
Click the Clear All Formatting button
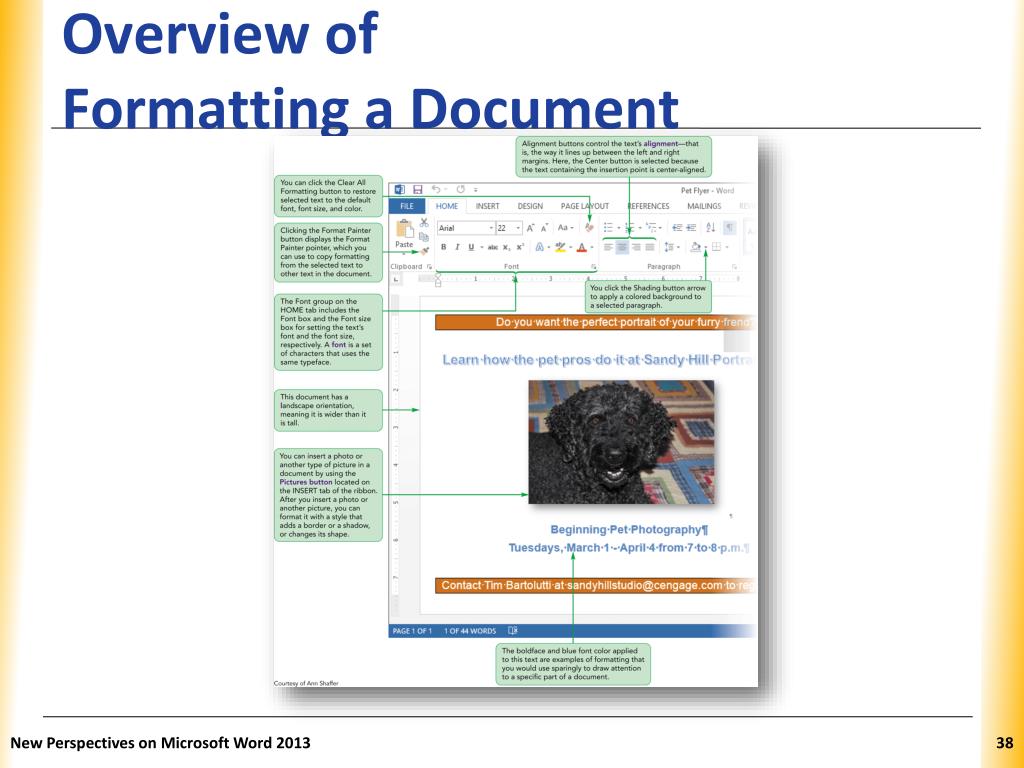590,227
